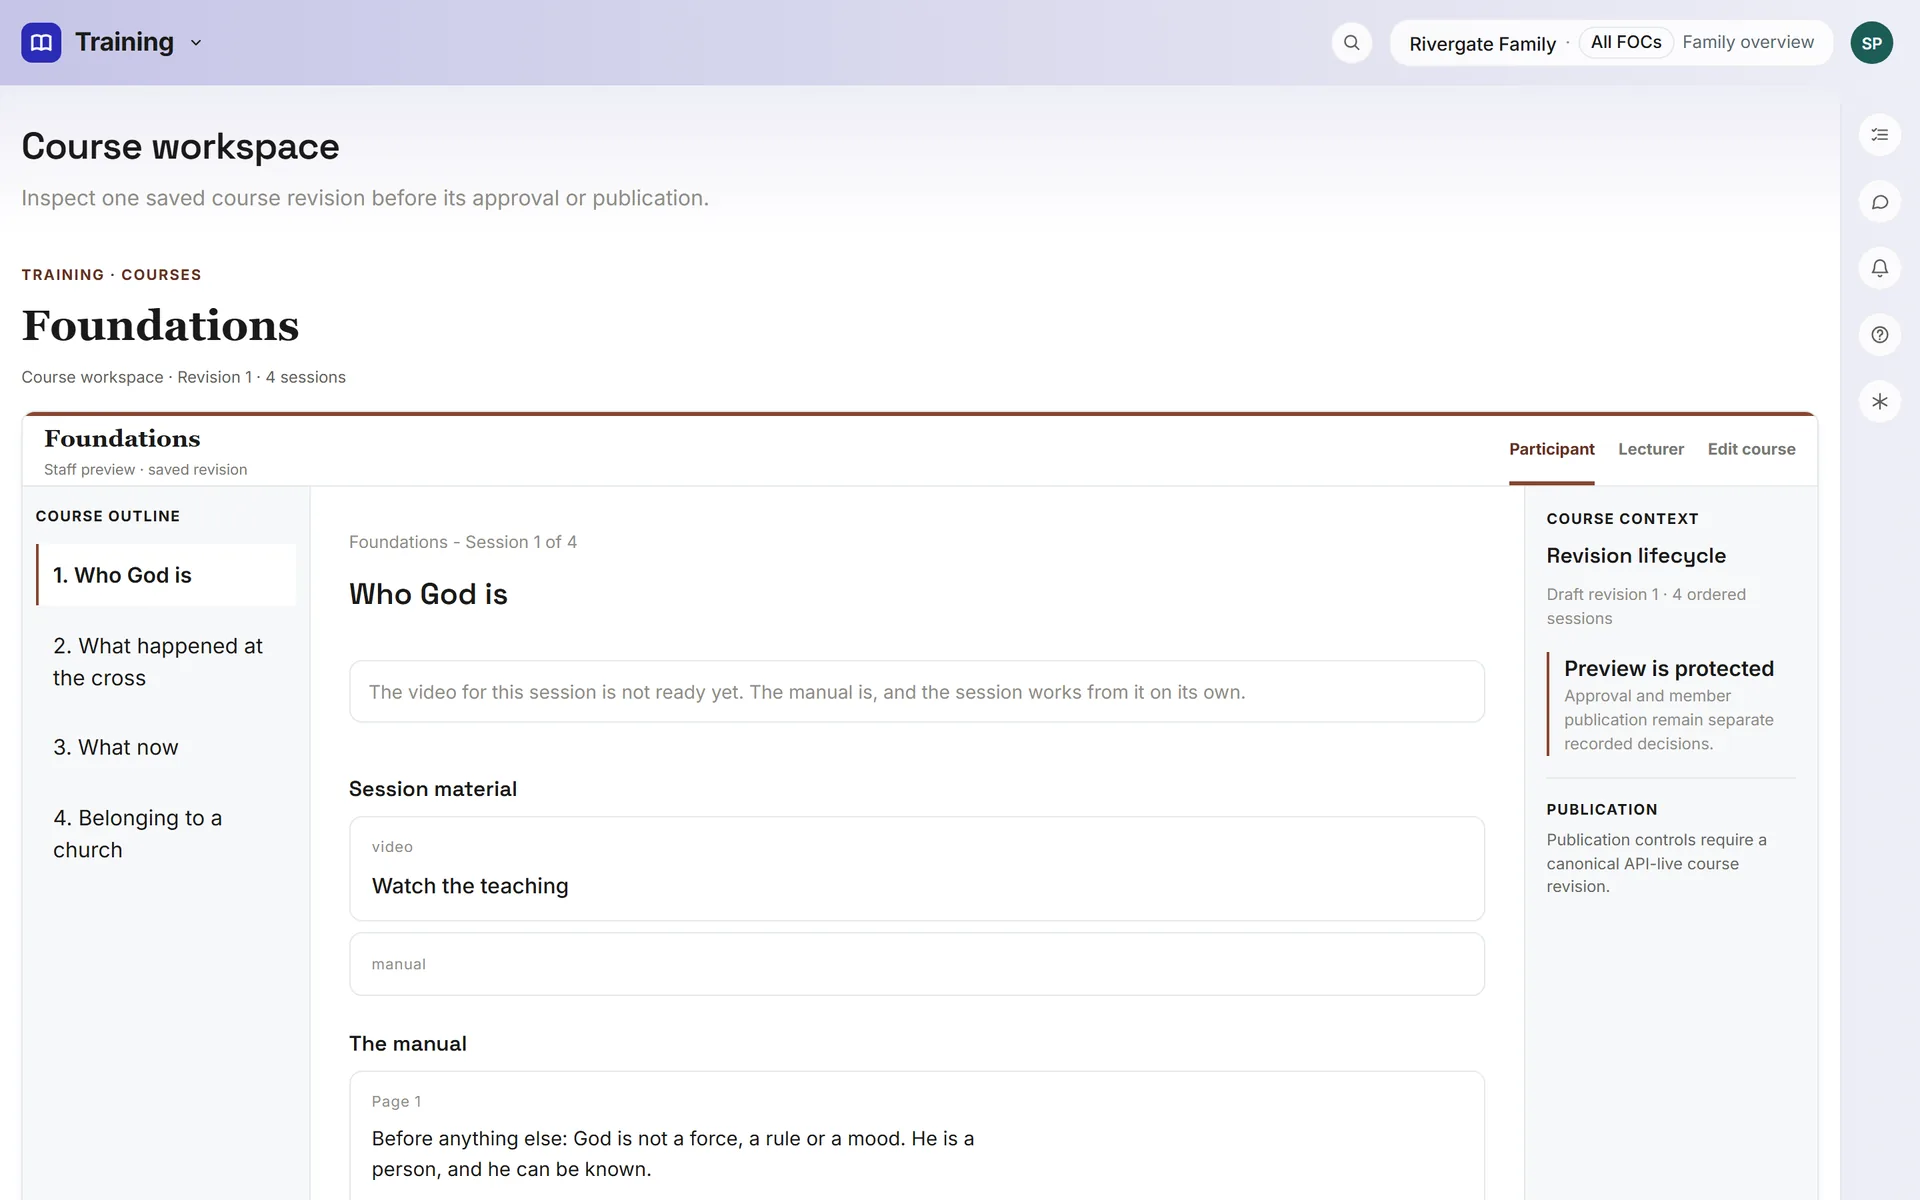Switch to the Participant tab
Viewport: 1920px width, 1200px height.
pyautogui.click(x=1551, y=449)
